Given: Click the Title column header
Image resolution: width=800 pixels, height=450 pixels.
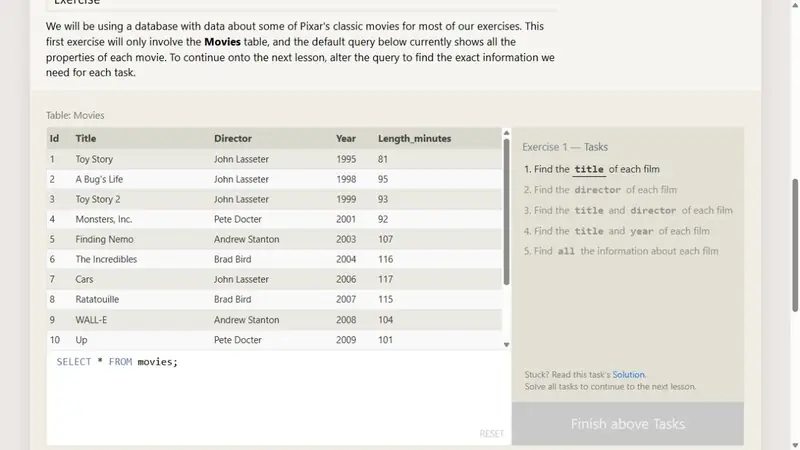Looking at the screenshot, I should click(x=86, y=138).
